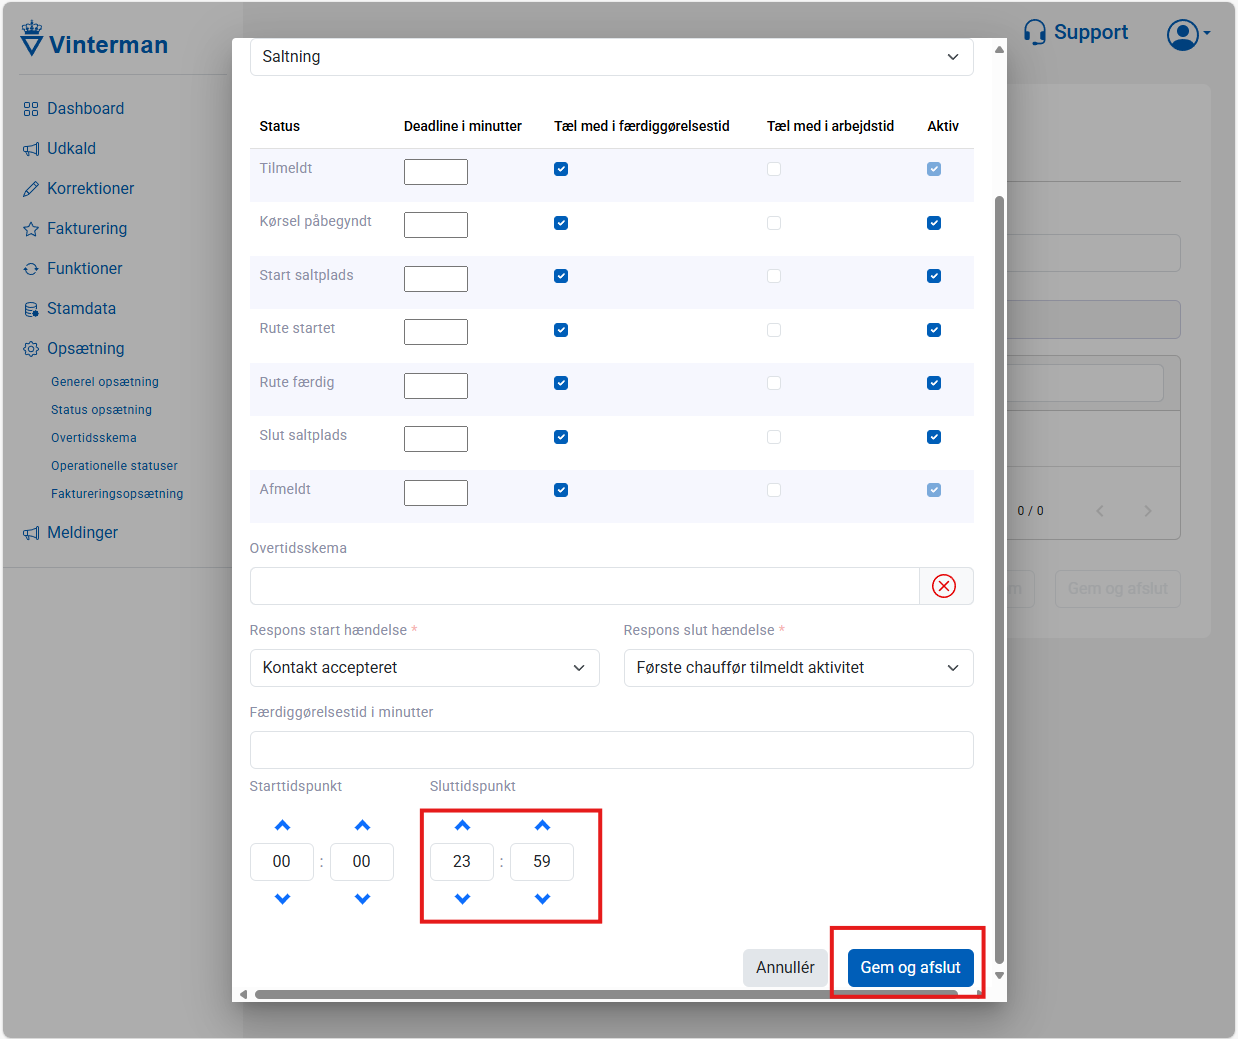Click the deadline field for Tilmeldt
This screenshot has height=1039, width=1238.
click(x=436, y=172)
